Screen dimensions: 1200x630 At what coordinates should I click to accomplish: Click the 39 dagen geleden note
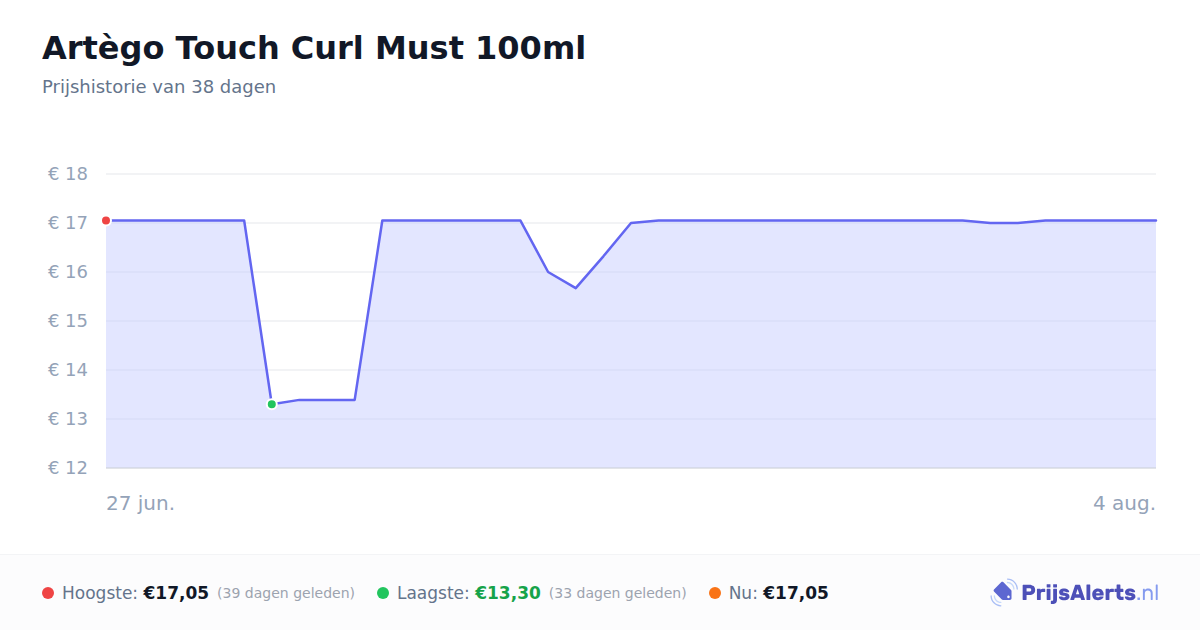point(286,593)
